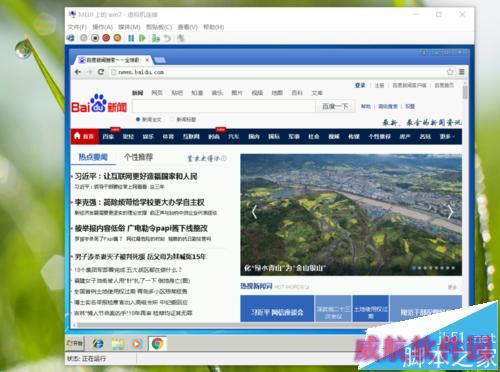
Task: Reload the news.baidu.com page
Action: (101, 72)
